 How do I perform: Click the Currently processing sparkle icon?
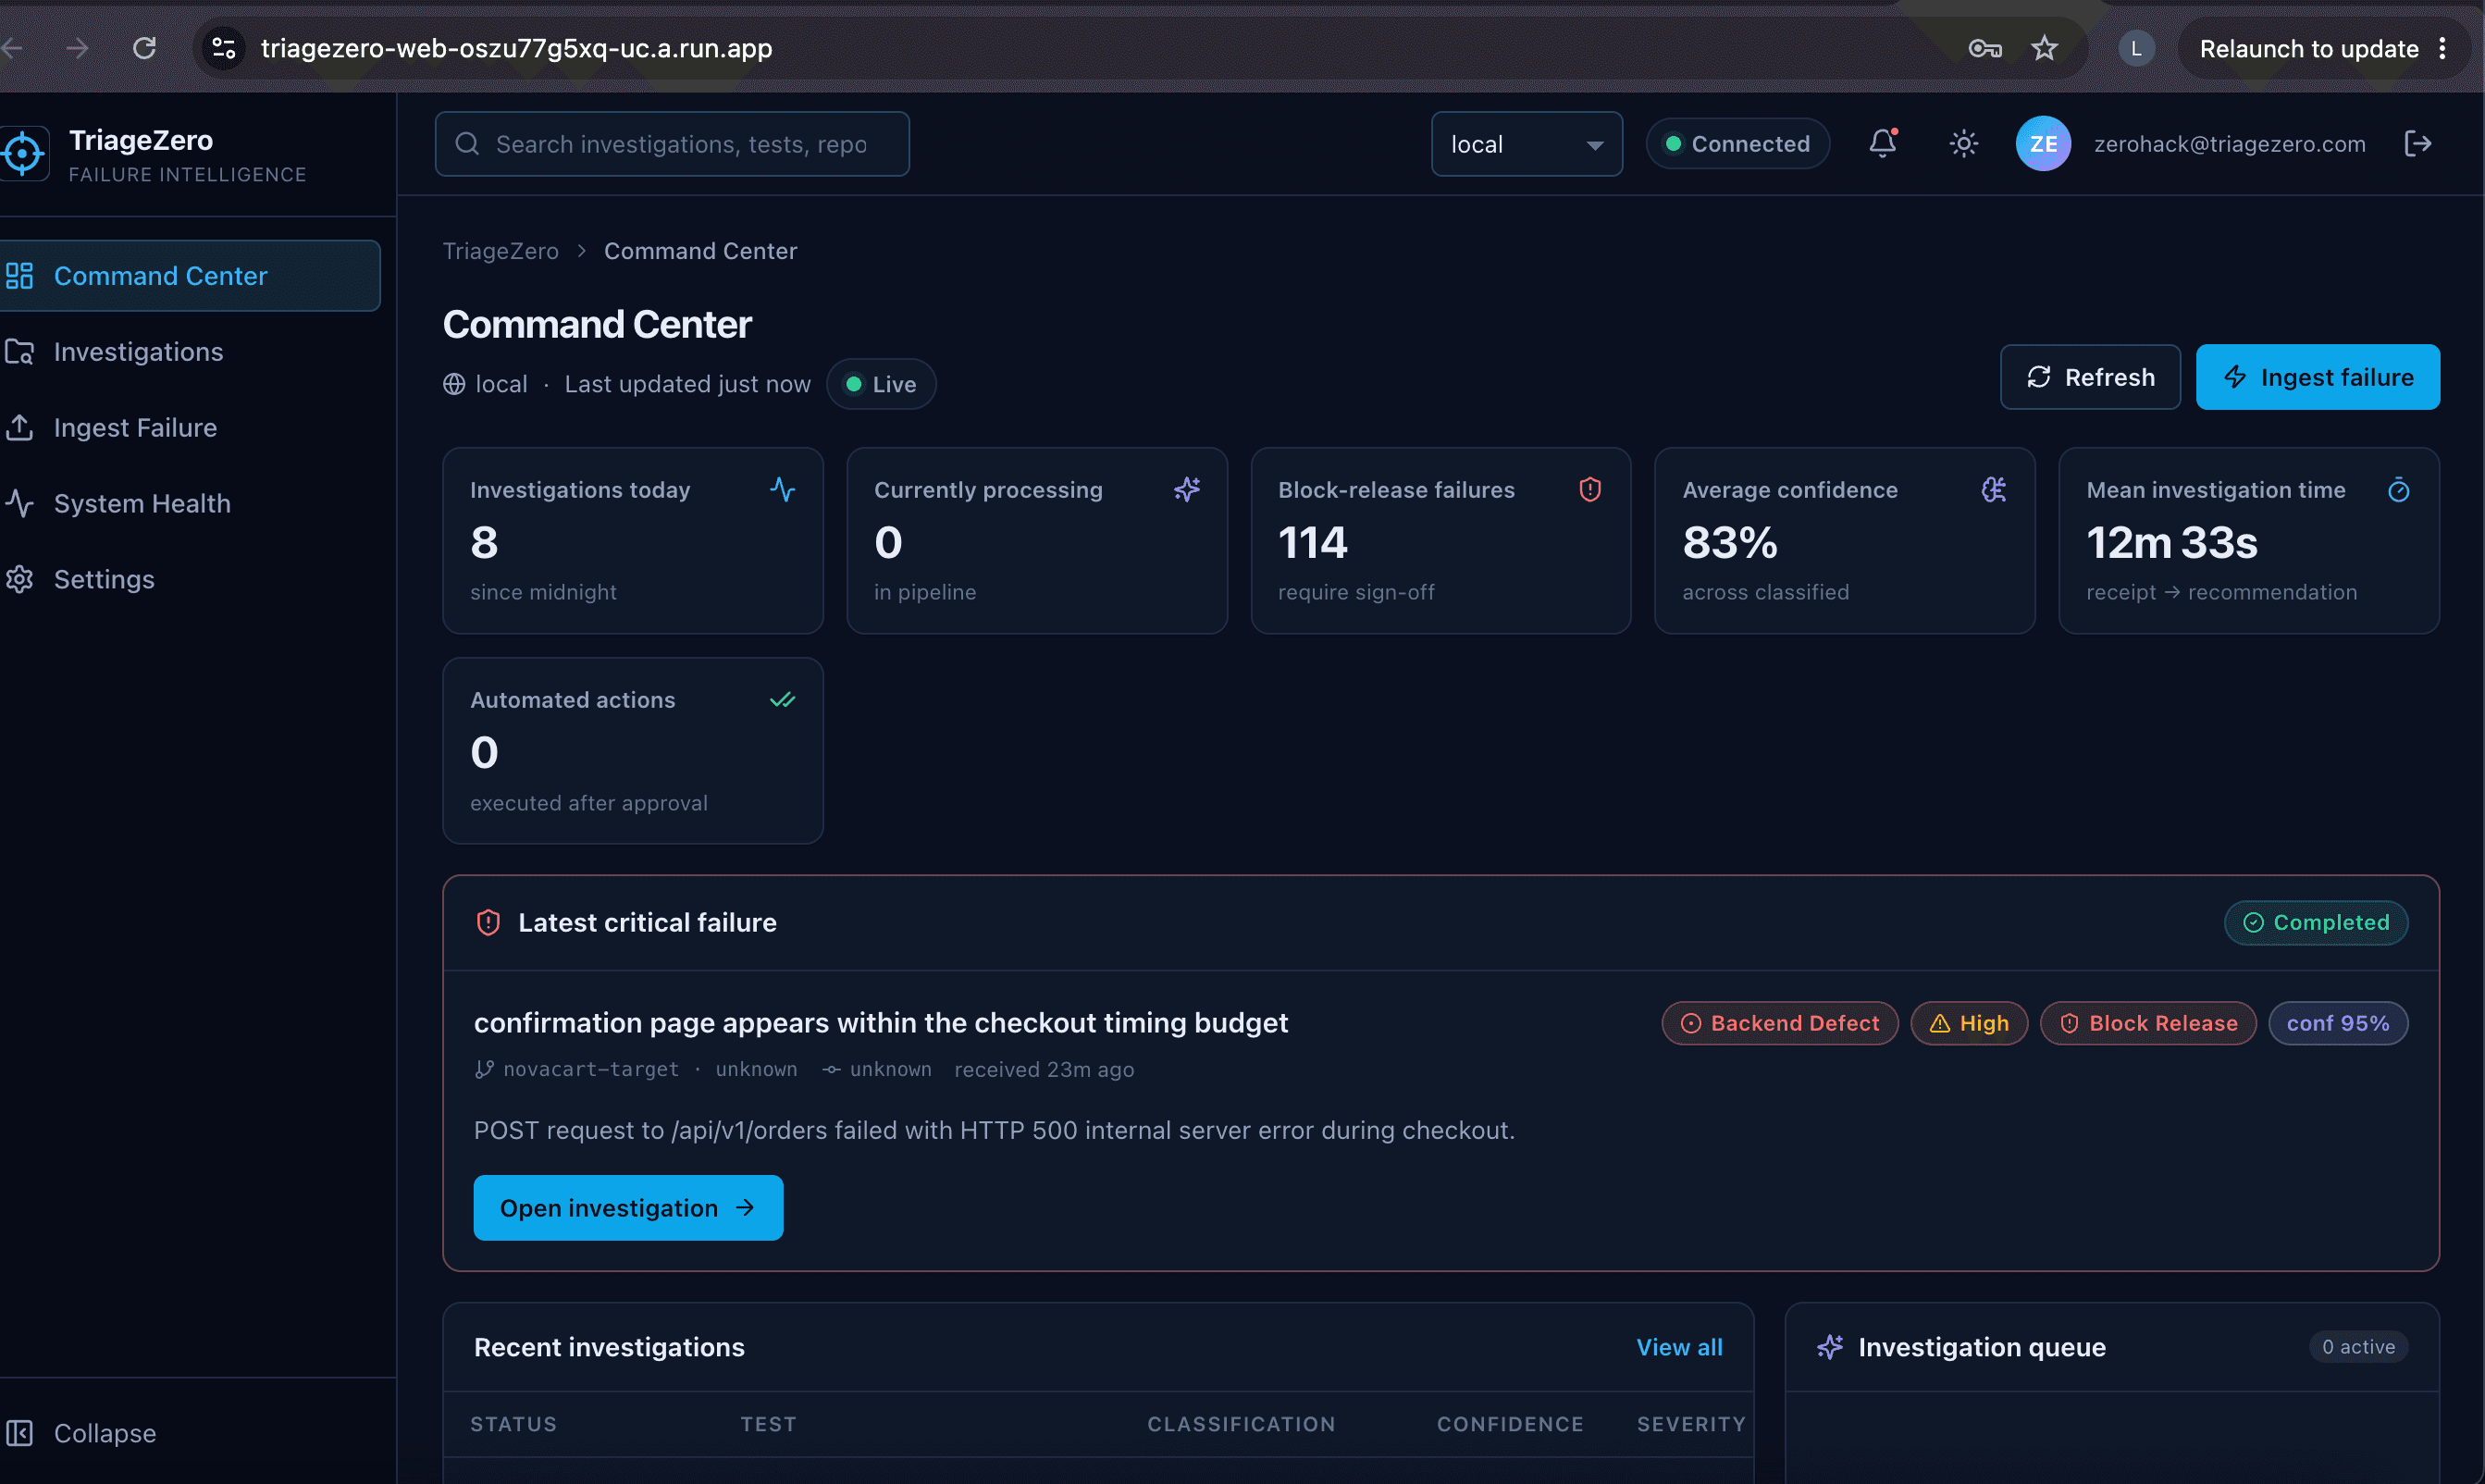point(1187,489)
